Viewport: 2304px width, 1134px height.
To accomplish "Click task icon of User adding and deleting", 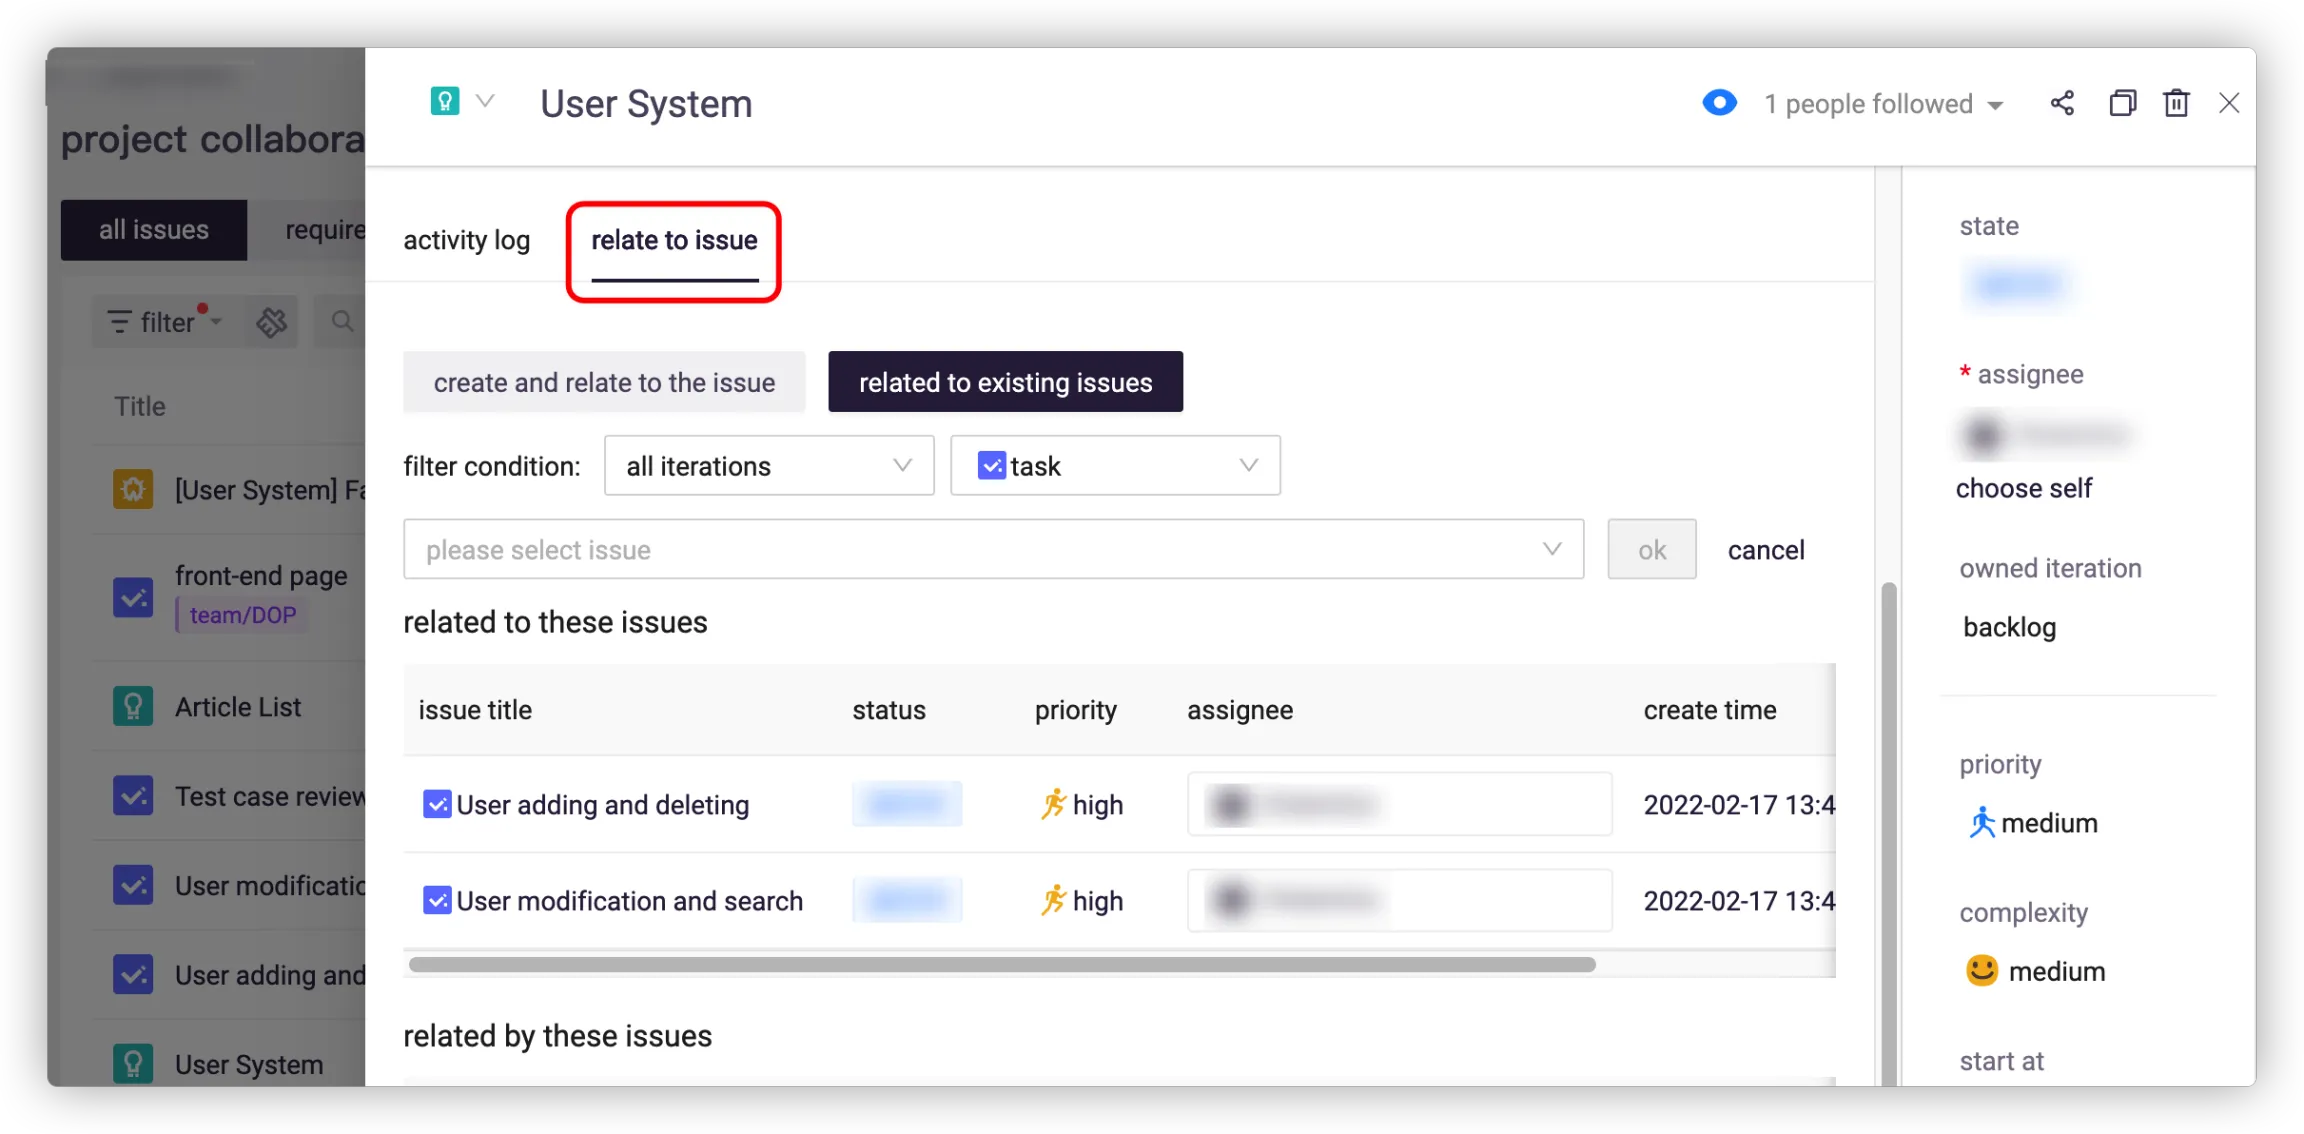I will click(437, 804).
